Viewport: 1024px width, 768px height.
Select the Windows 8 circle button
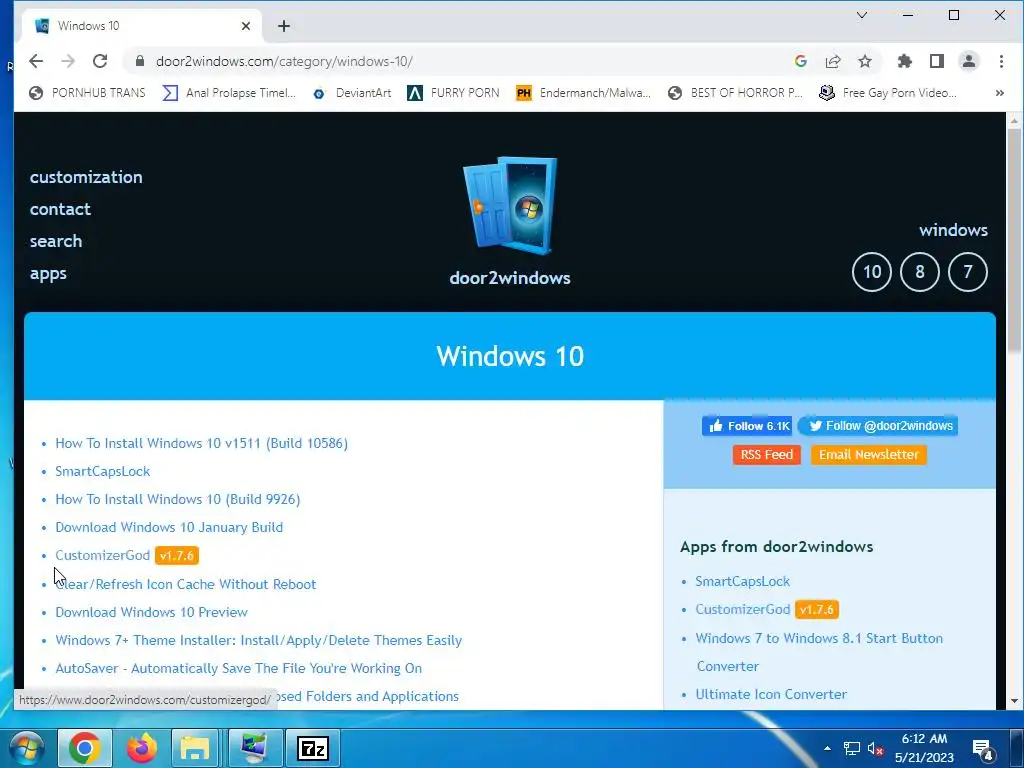pyautogui.click(x=920, y=272)
